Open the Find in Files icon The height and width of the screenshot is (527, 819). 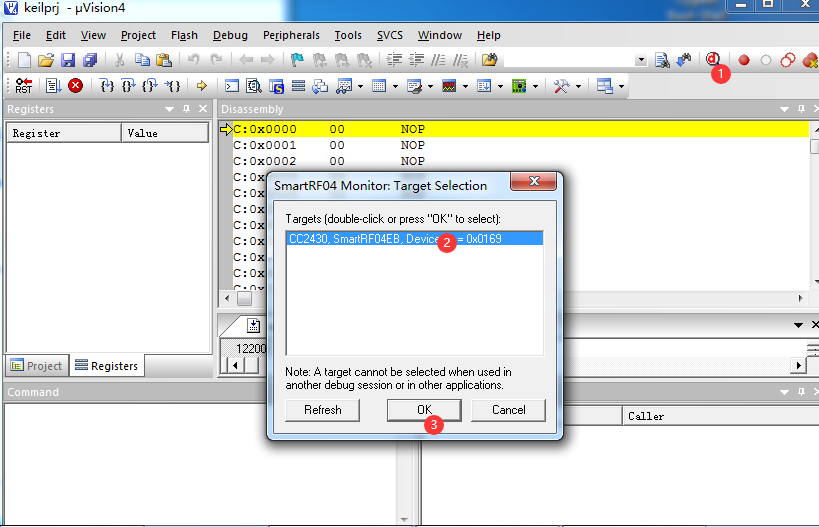coord(489,60)
